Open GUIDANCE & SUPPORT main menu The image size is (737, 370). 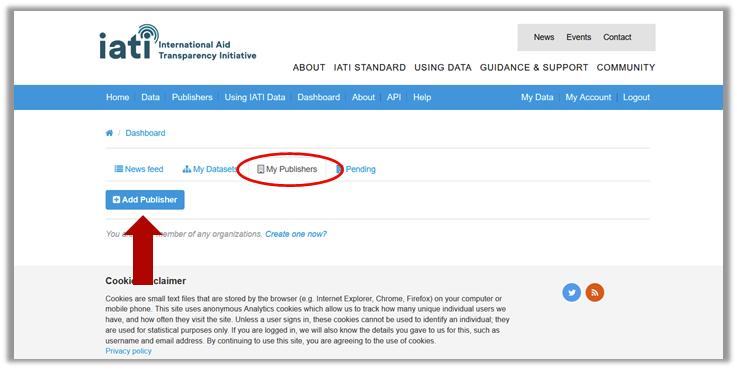(x=534, y=68)
